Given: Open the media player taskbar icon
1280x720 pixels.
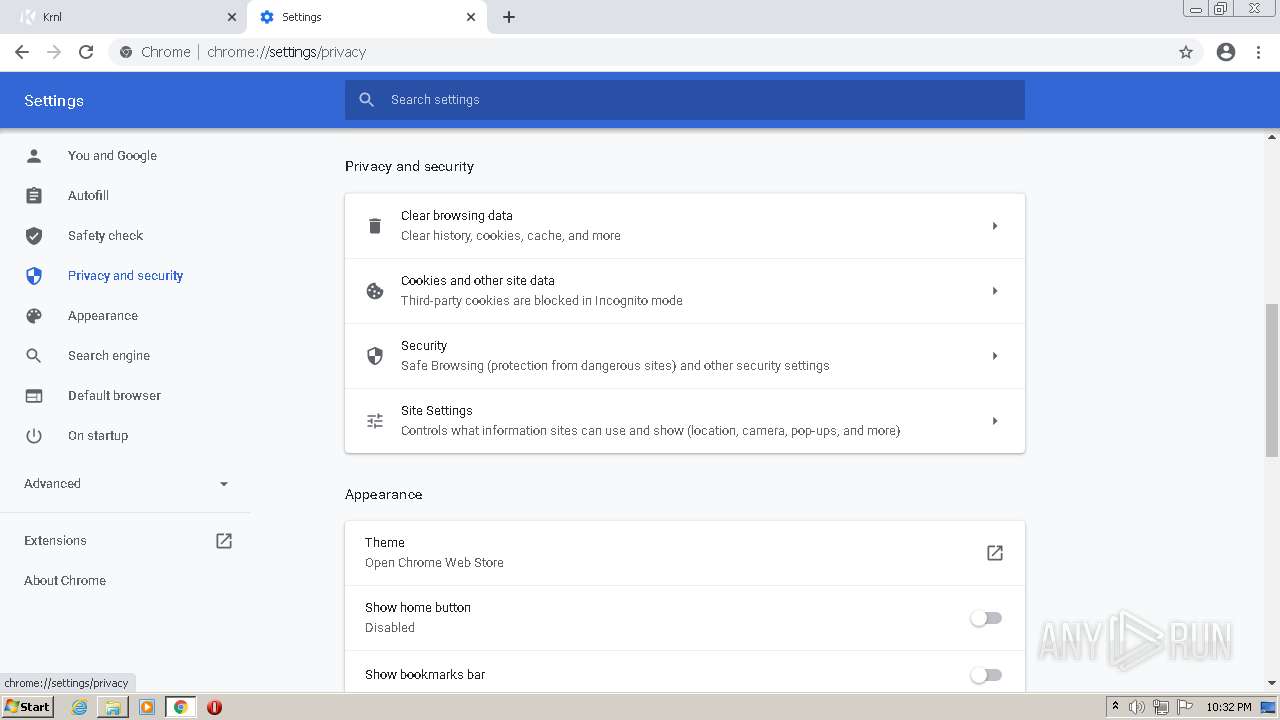Looking at the screenshot, I should (147, 707).
